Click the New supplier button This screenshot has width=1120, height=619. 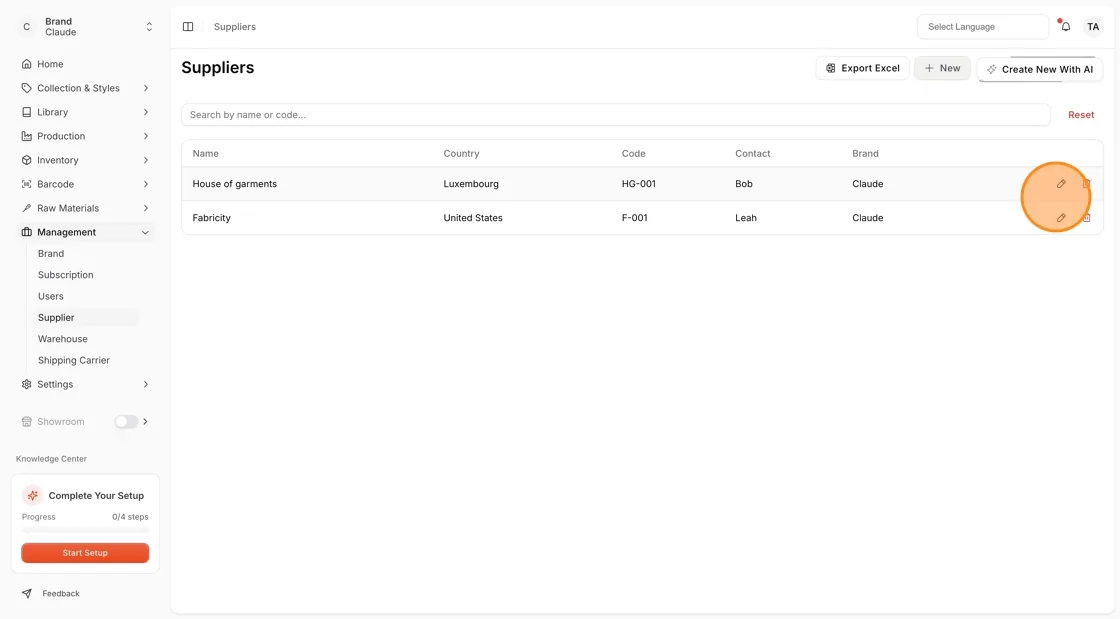[x=942, y=68]
